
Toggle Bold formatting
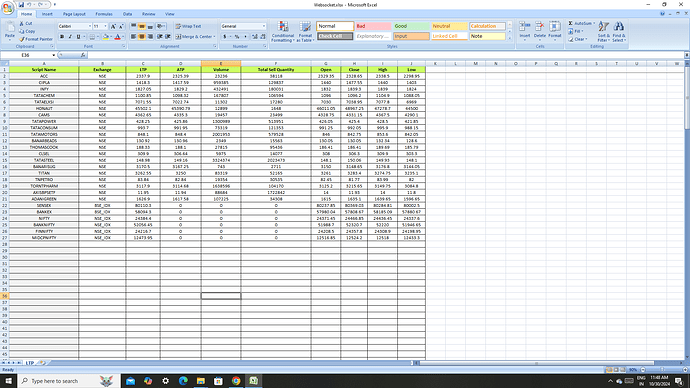click(x=62, y=37)
